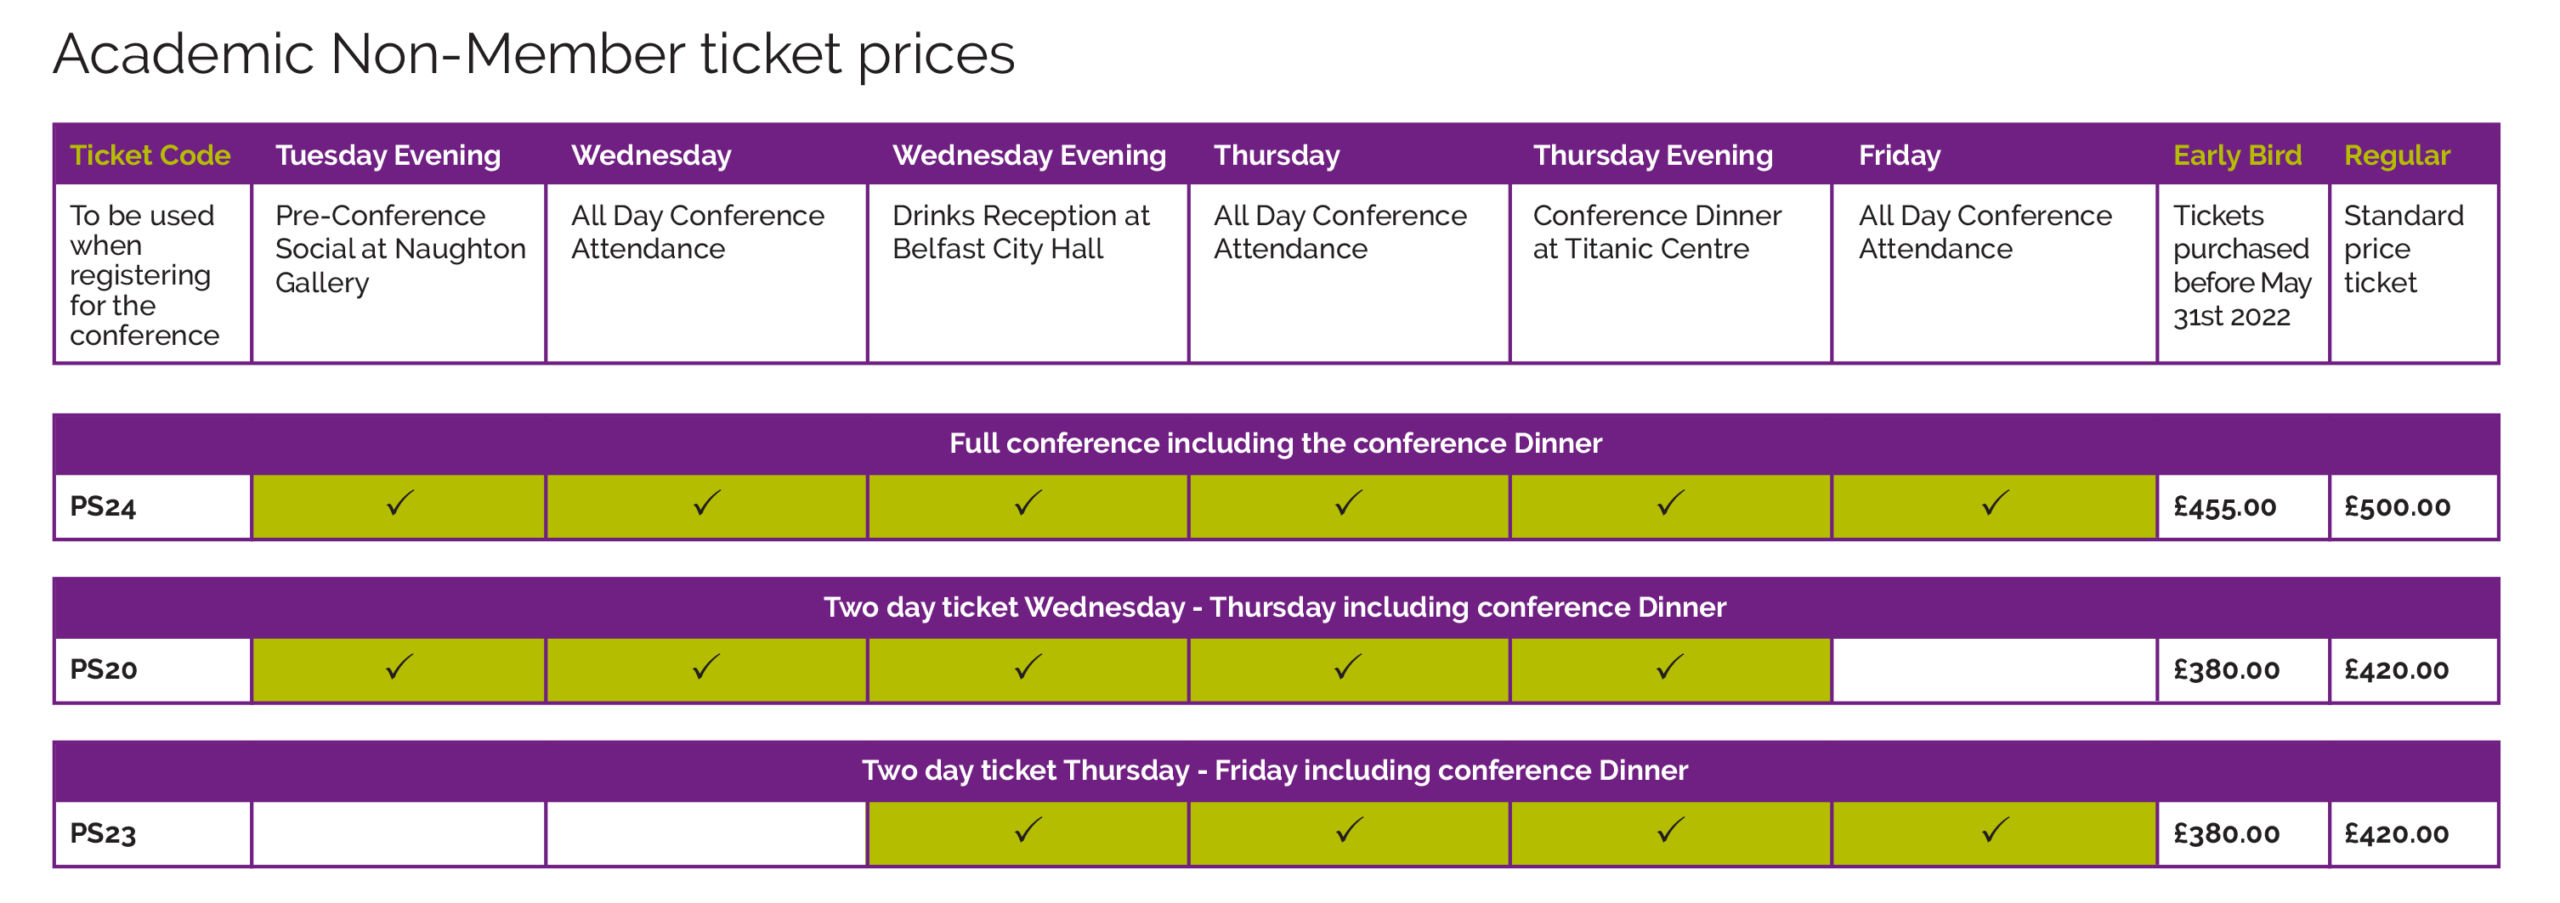Click the PS24 regular price £500.00

[2397, 507]
